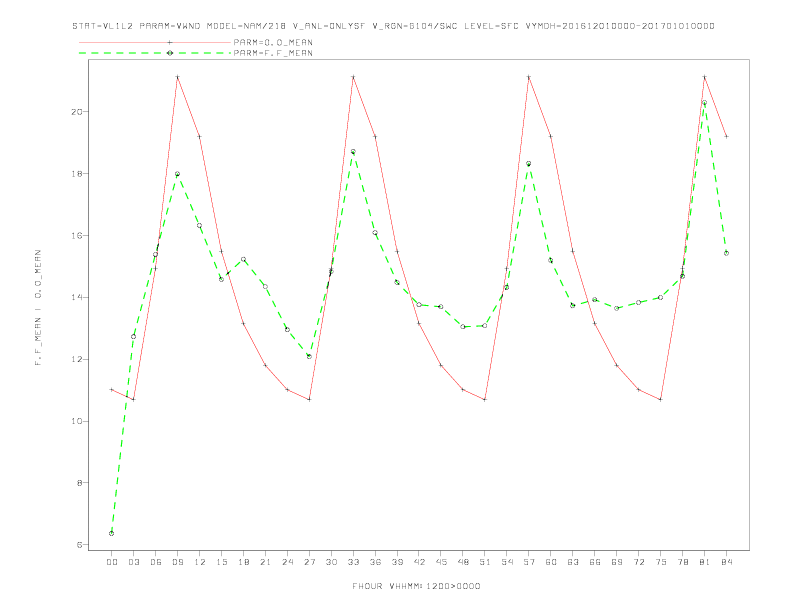Image resolution: width=792 pixels, height=612 pixels.
Task: Click the x-axis tick label 63
Action: (573, 562)
